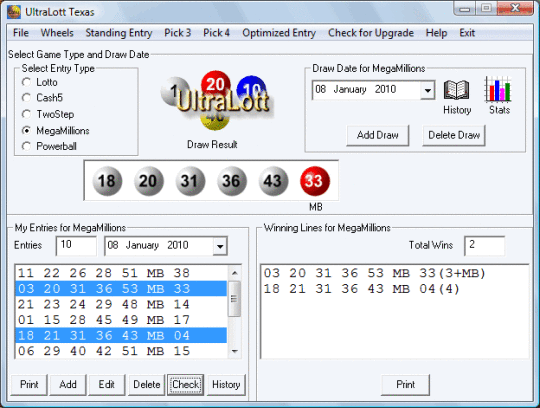Open the Pick 3 menu
This screenshot has height=408, width=540.
point(177,33)
